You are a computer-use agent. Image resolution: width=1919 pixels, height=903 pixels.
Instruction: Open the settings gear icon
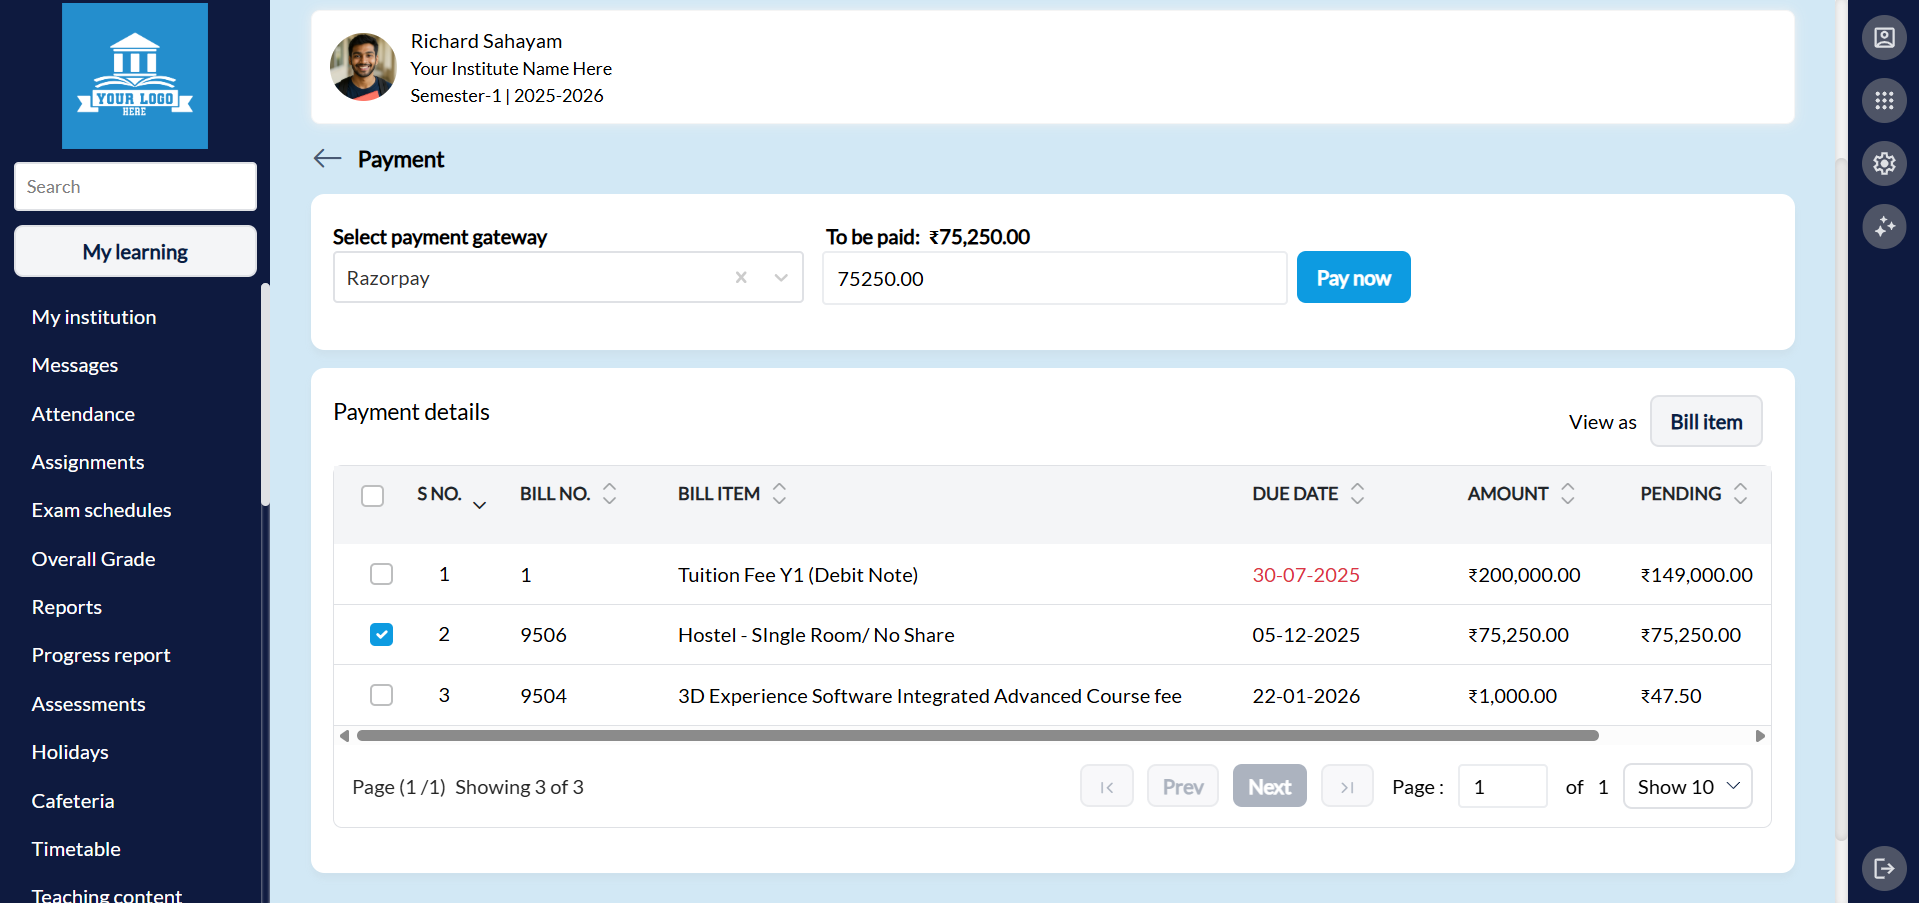(1883, 164)
